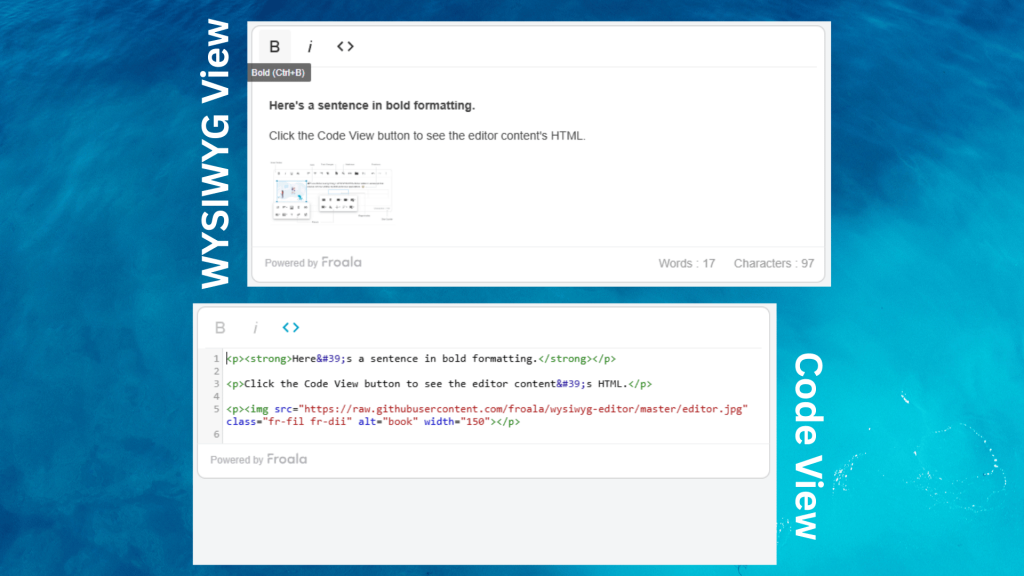Click the highlighted Code View icon to switch back

coord(291,326)
